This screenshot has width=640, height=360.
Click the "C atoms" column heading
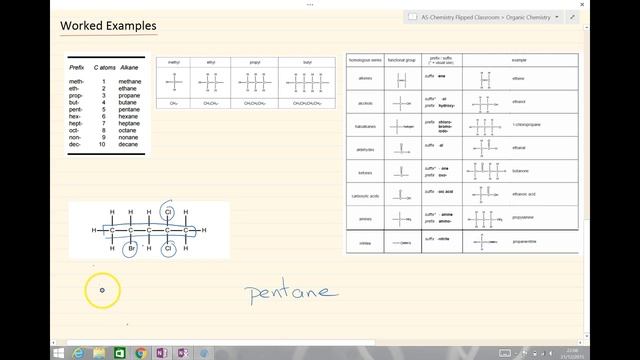point(104,67)
